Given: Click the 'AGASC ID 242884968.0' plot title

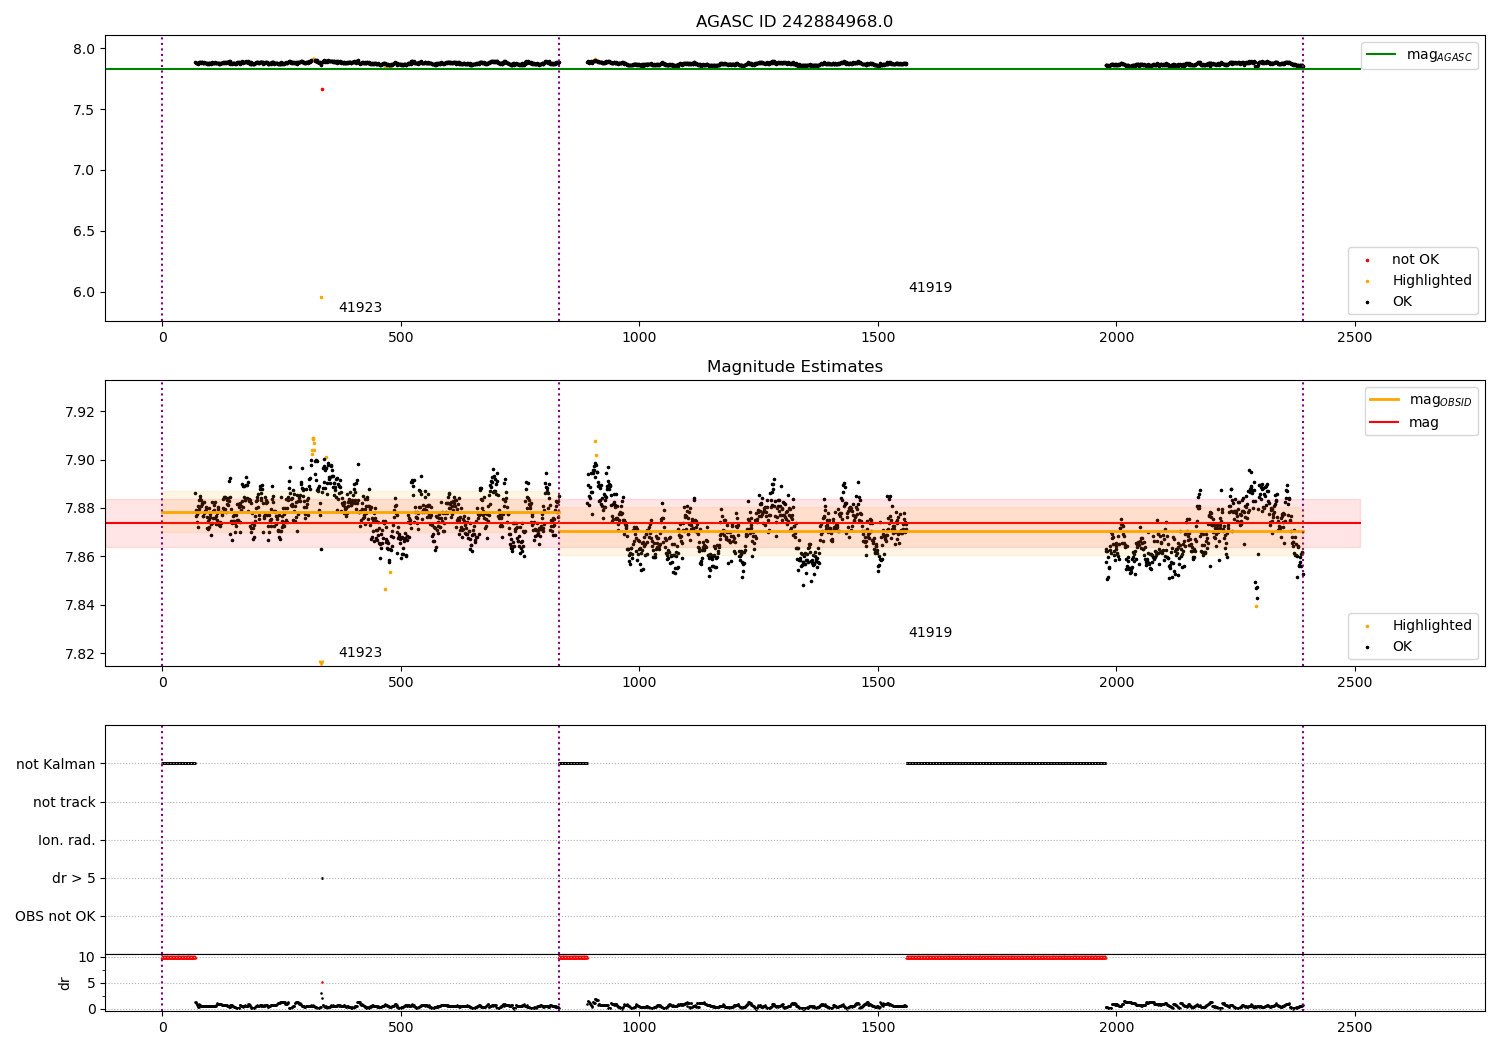Looking at the screenshot, I should [x=794, y=22].
